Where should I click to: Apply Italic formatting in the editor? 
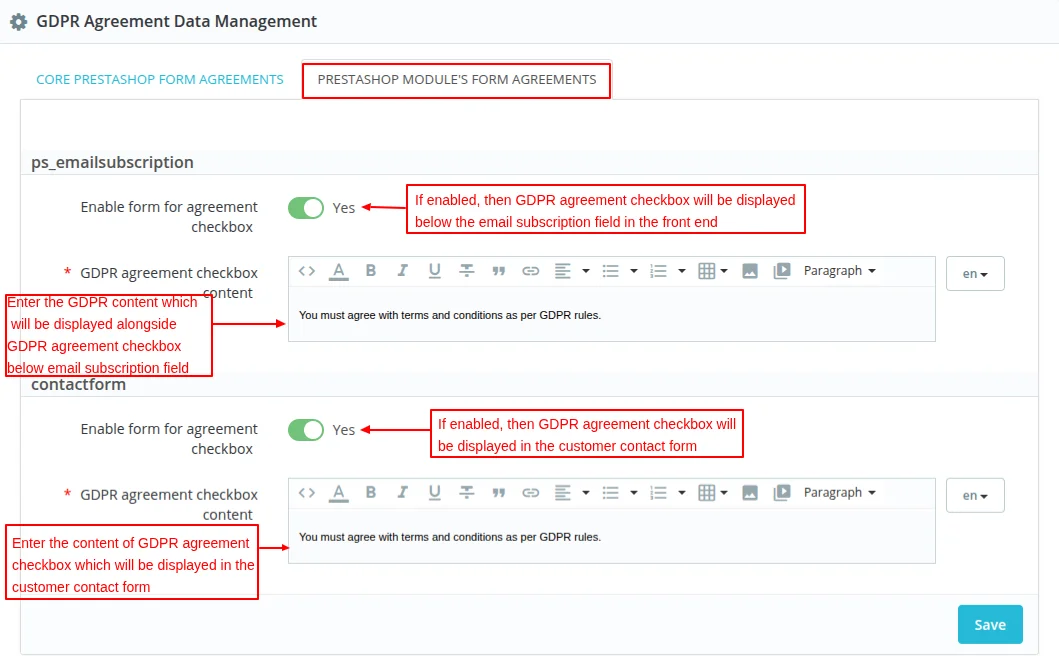(x=401, y=271)
